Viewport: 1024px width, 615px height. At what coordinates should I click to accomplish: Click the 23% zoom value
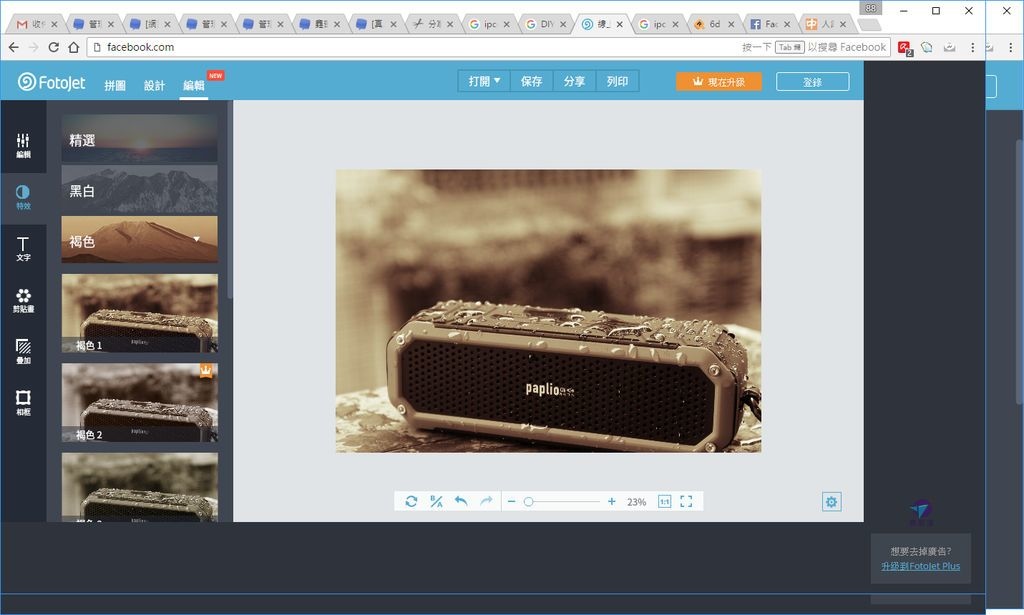point(636,502)
